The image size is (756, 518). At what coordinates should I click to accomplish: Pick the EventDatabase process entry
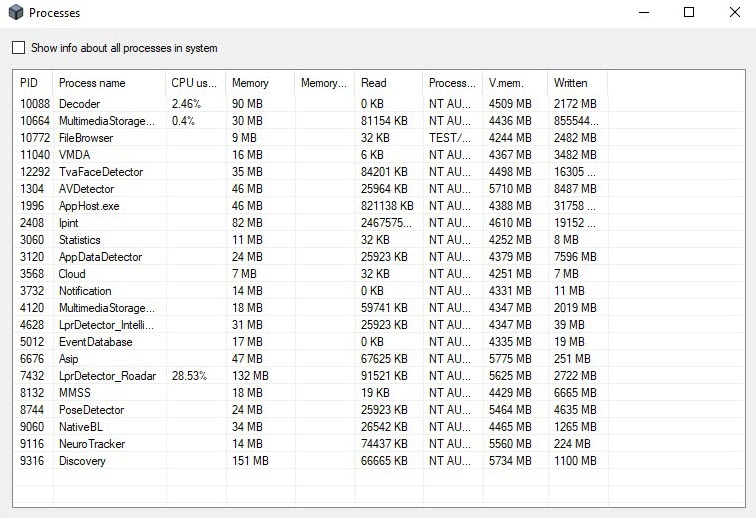(x=96, y=342)
